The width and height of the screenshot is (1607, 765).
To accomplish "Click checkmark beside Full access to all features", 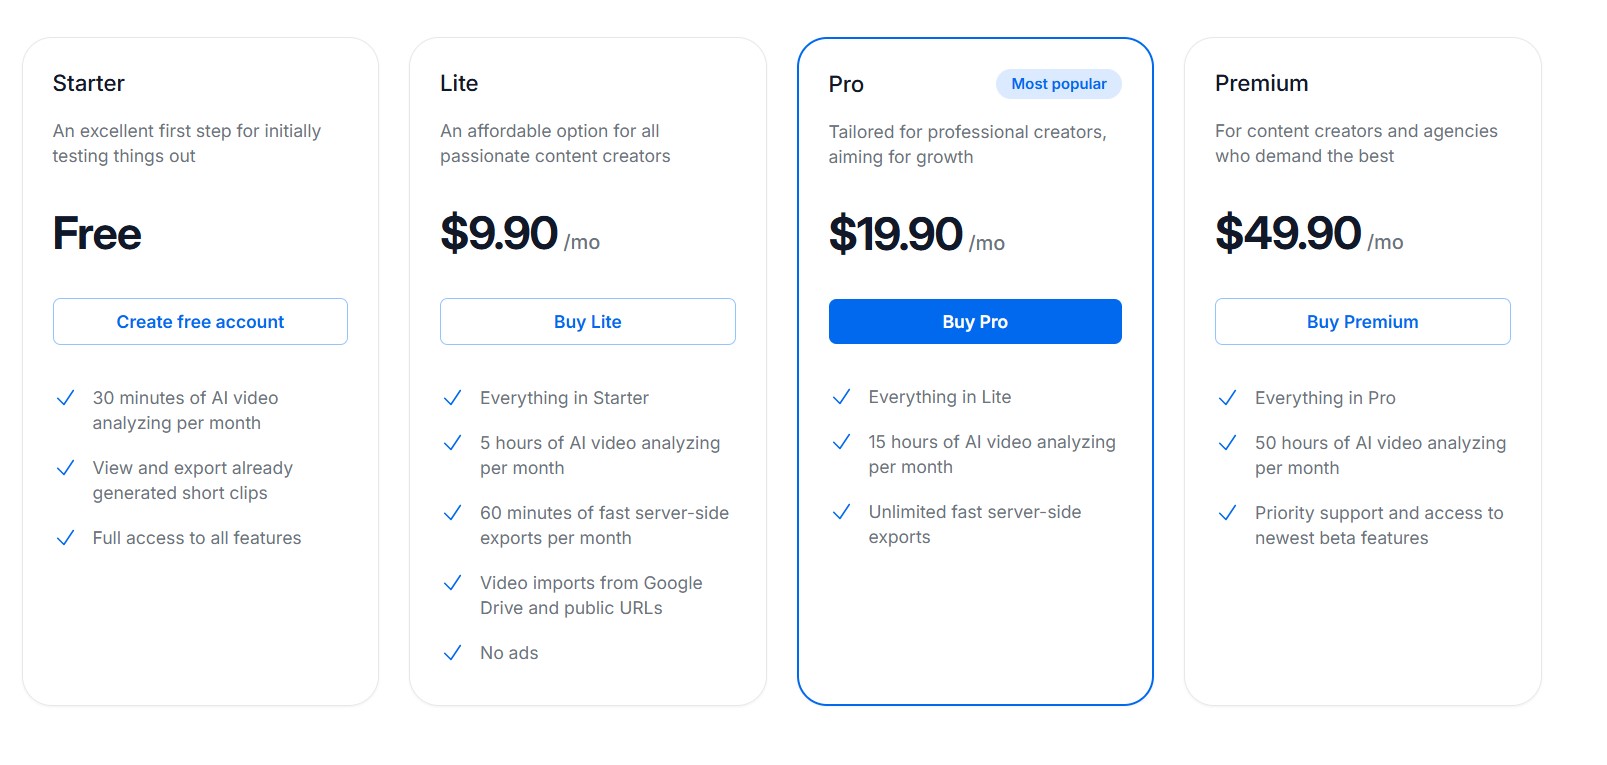I will pyautogui.click(x=66, y=538).
